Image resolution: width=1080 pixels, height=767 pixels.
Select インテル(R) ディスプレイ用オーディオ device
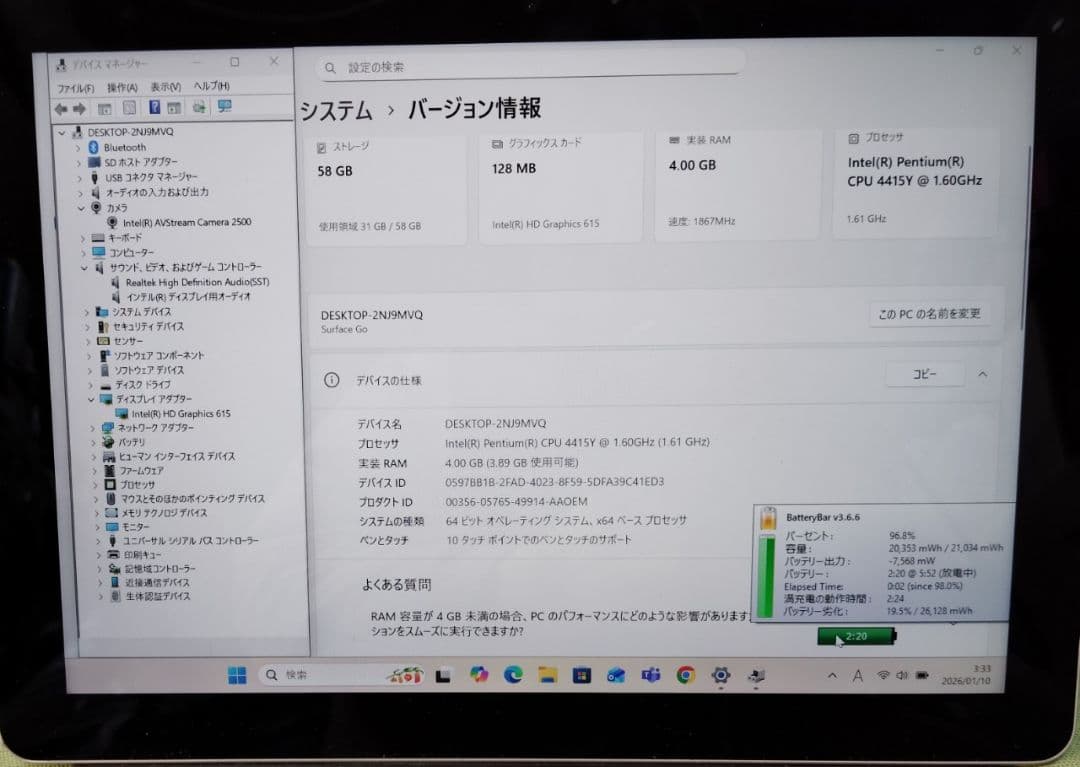pyautogui.click(x=188, y=297)
